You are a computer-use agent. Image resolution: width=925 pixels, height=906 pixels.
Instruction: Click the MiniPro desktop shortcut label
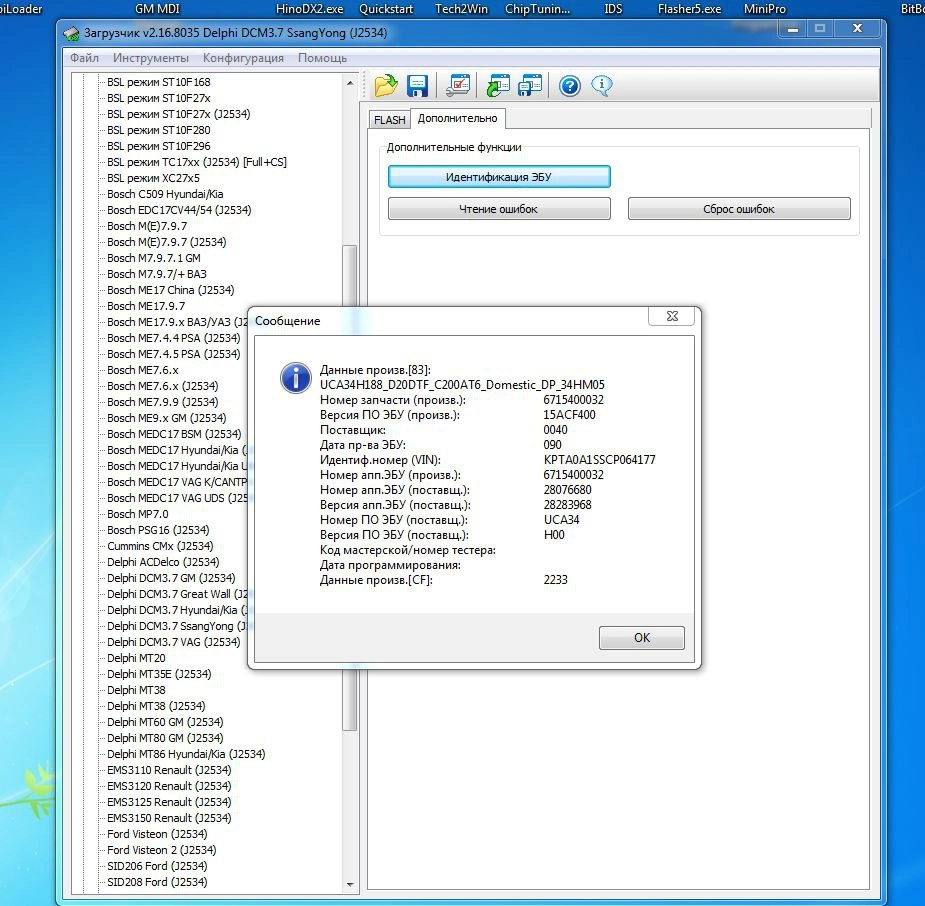[x=765, y=9]
